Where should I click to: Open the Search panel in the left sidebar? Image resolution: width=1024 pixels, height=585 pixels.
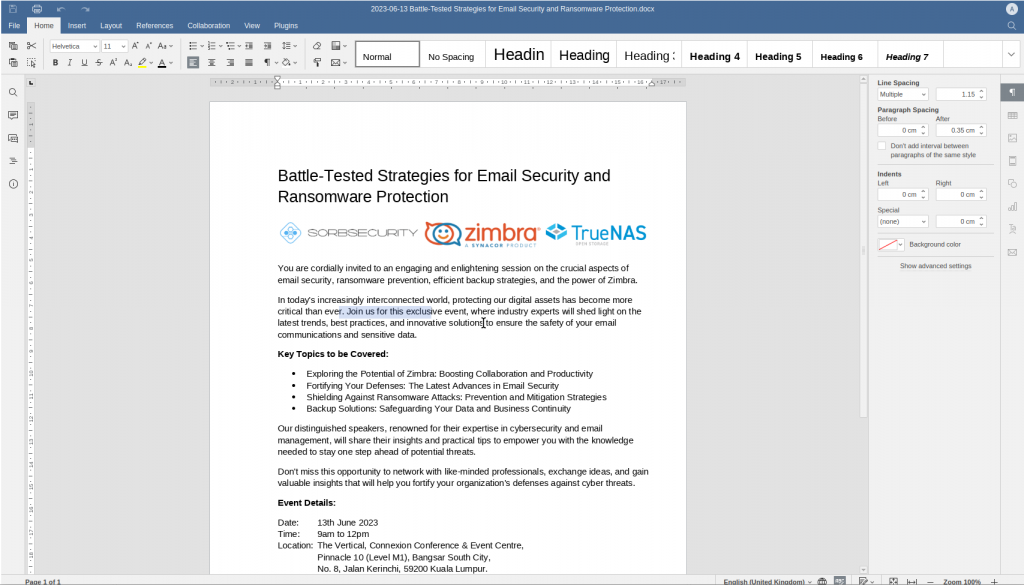tap(12, 91)
